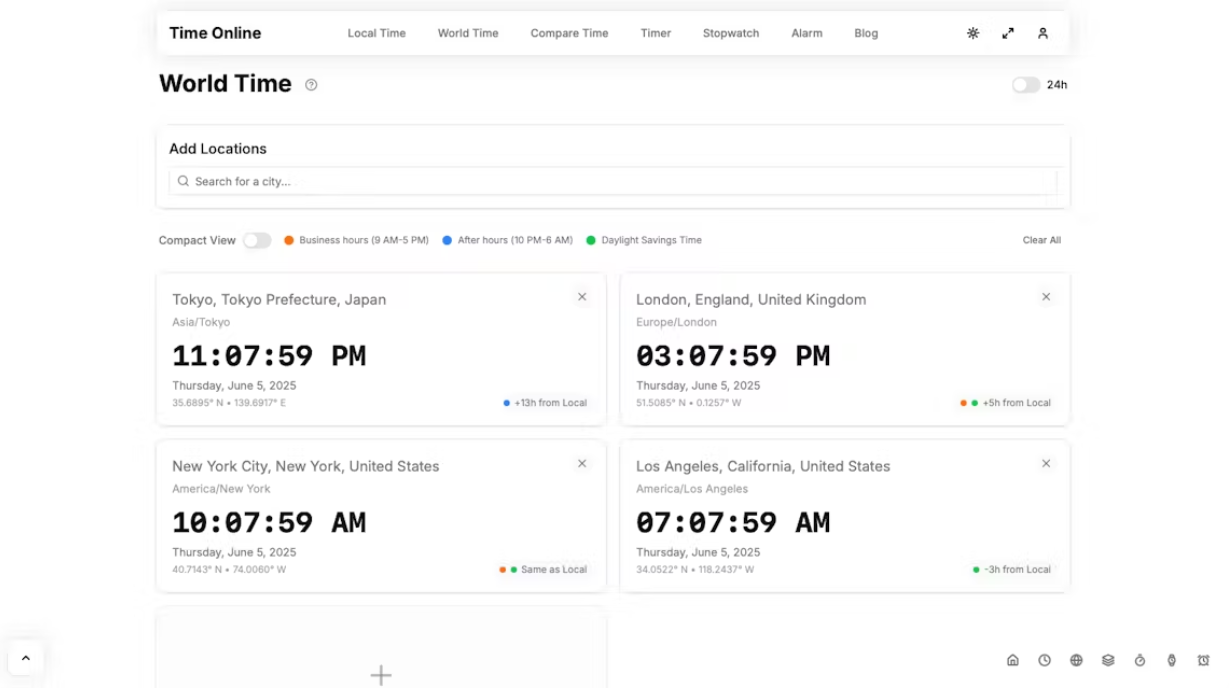Remove the Los Angeles card
Viewport: 1229px width, 688px height.
click(x=1046, y=464)
